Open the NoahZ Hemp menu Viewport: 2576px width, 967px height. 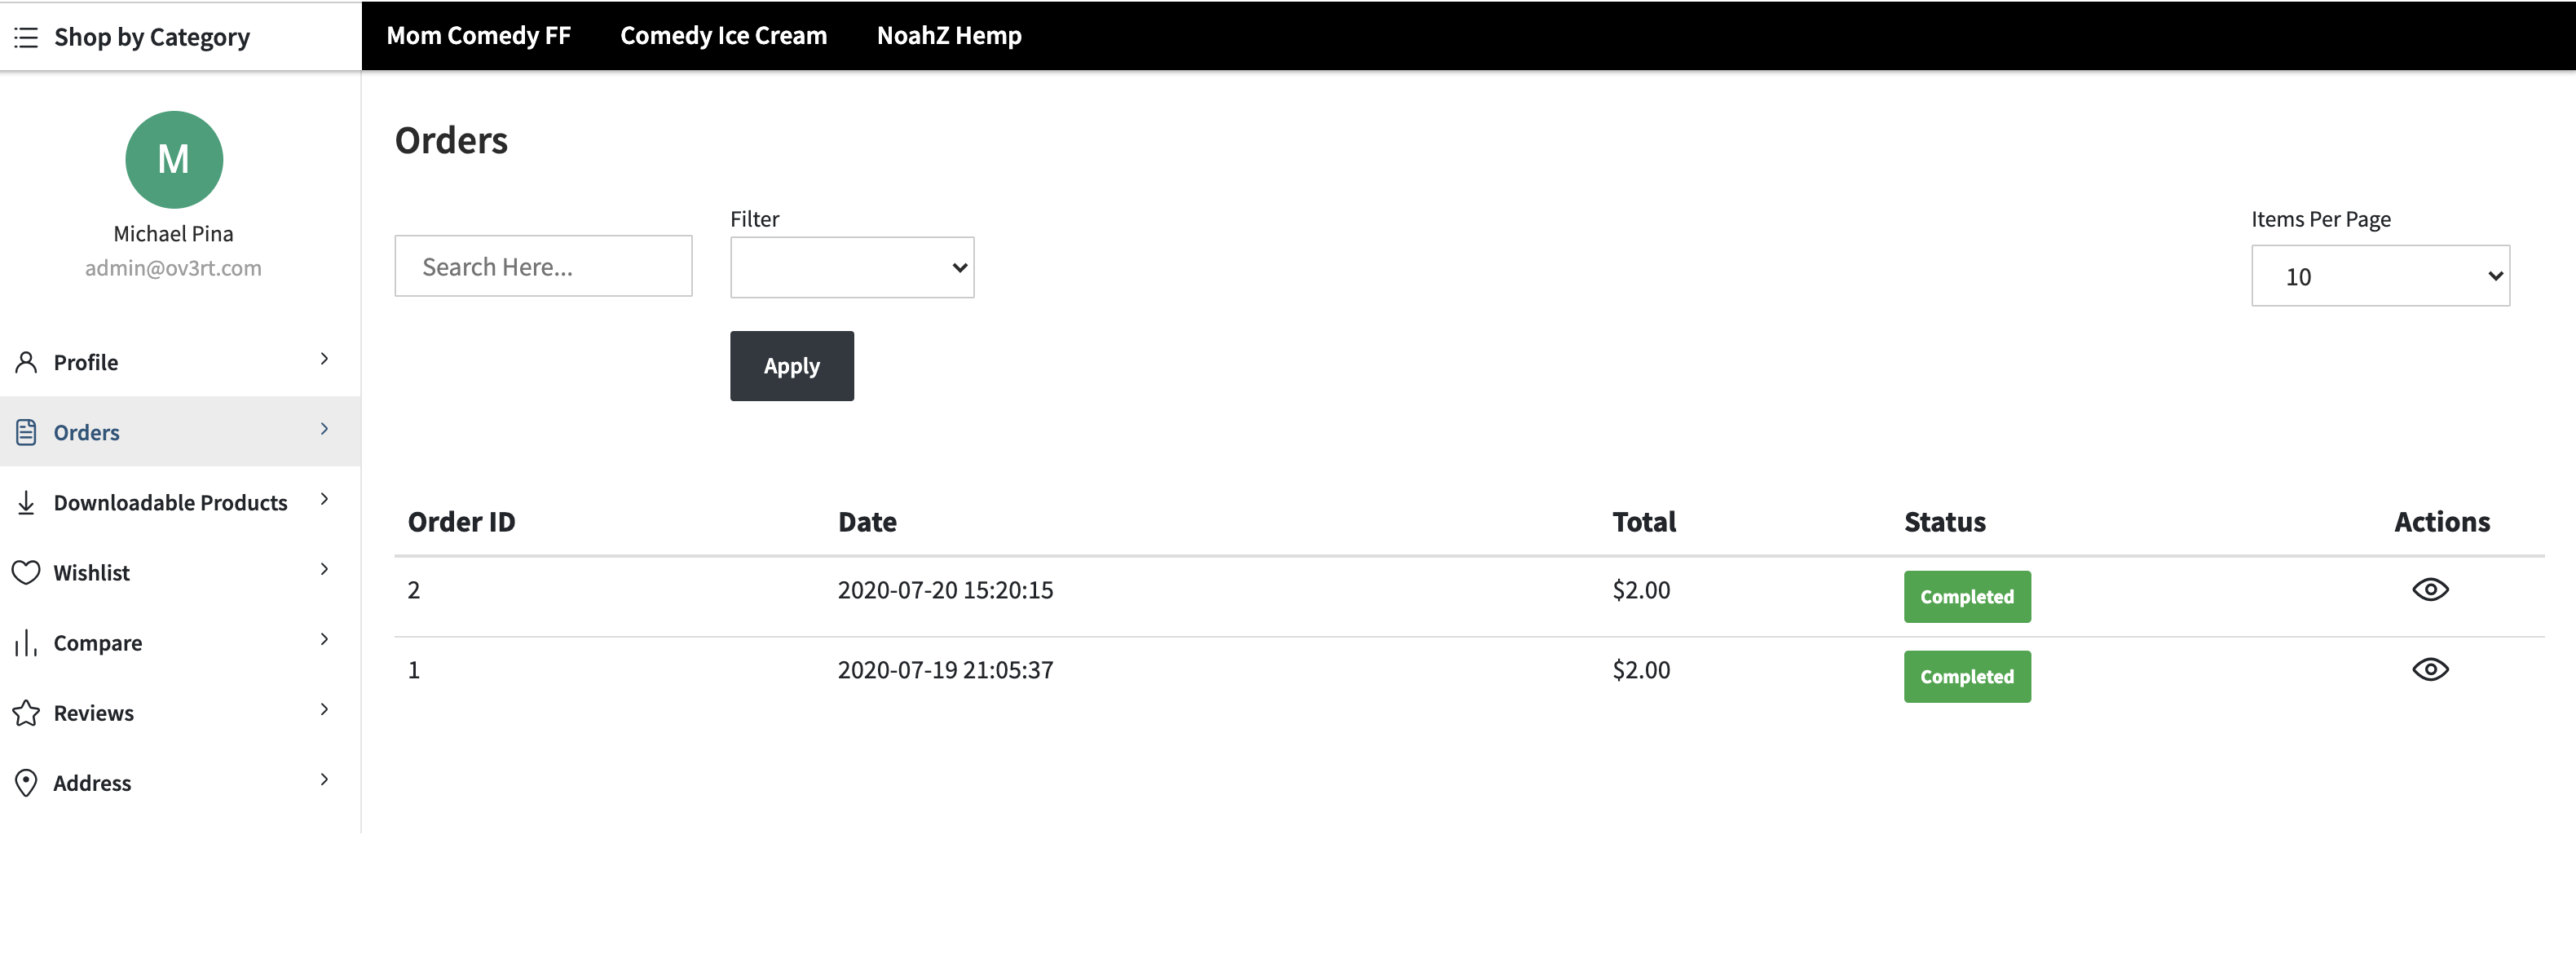[949, 36]
